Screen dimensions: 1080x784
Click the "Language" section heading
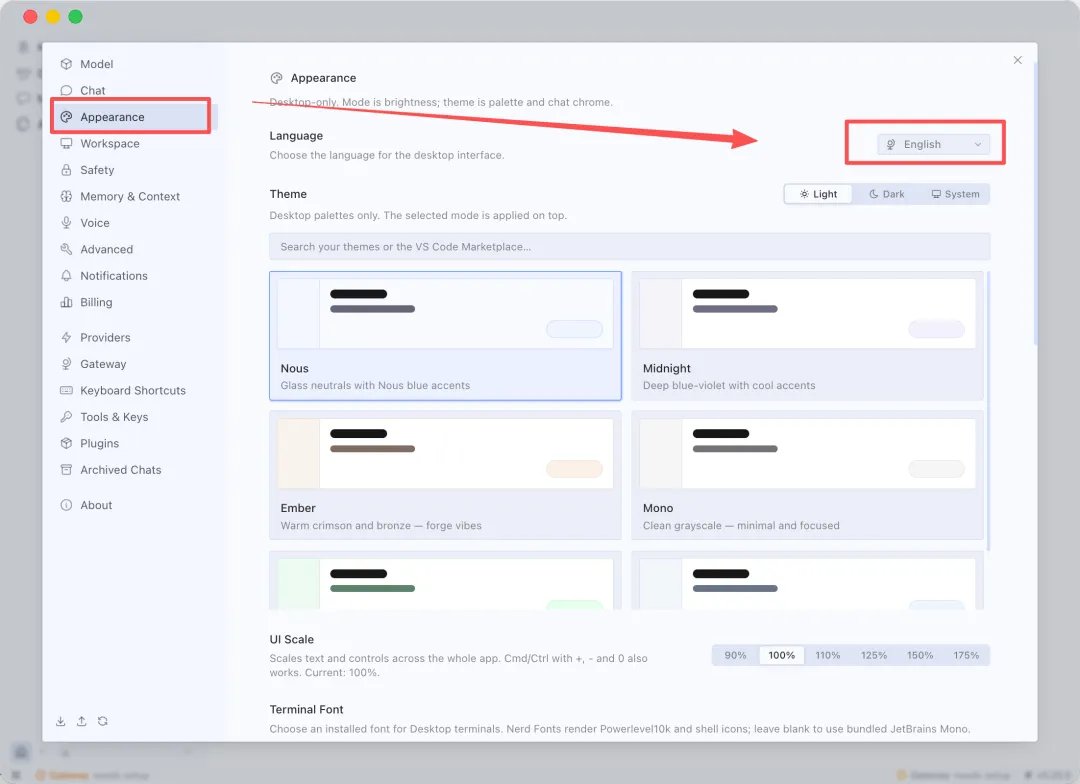(x=296, y=136)
